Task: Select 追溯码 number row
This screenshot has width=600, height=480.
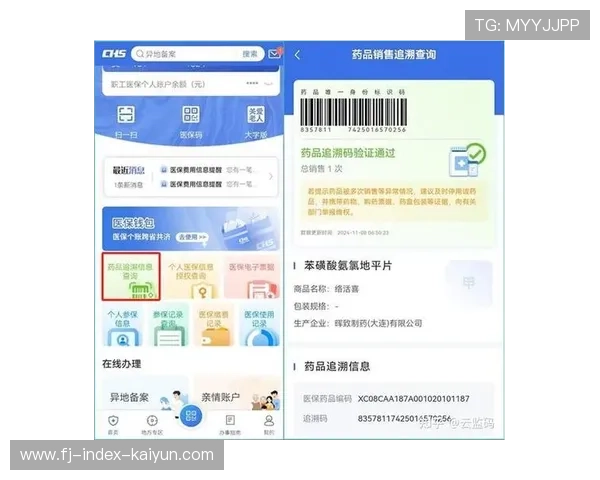Action: (377, 419)
